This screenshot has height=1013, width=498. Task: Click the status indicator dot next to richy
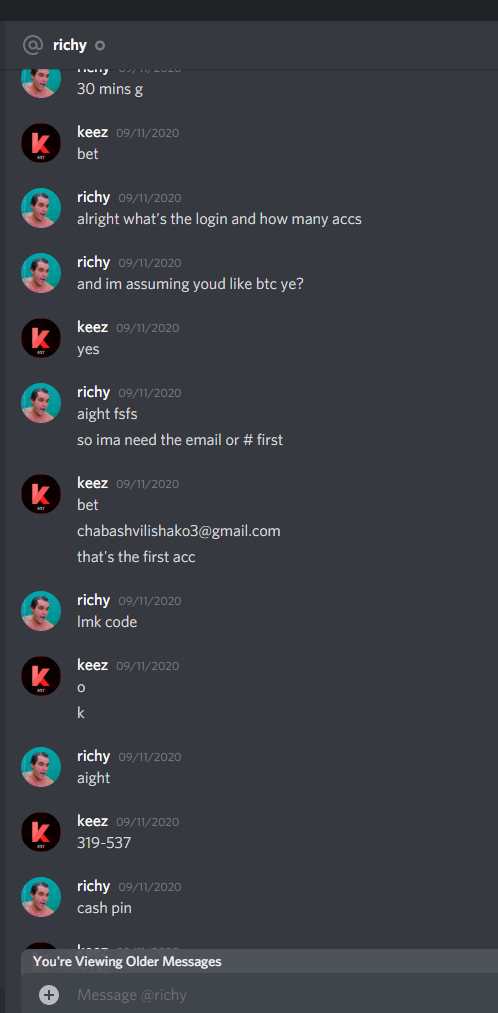tap(99, 45)
